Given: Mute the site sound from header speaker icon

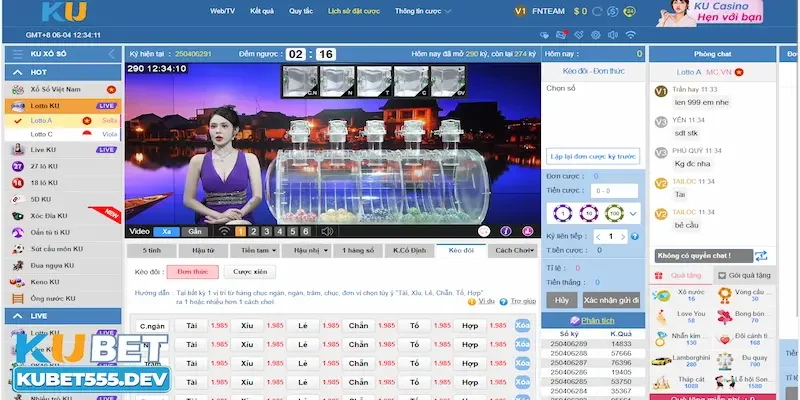Looking at the screenshot, I should coord(613,35).
